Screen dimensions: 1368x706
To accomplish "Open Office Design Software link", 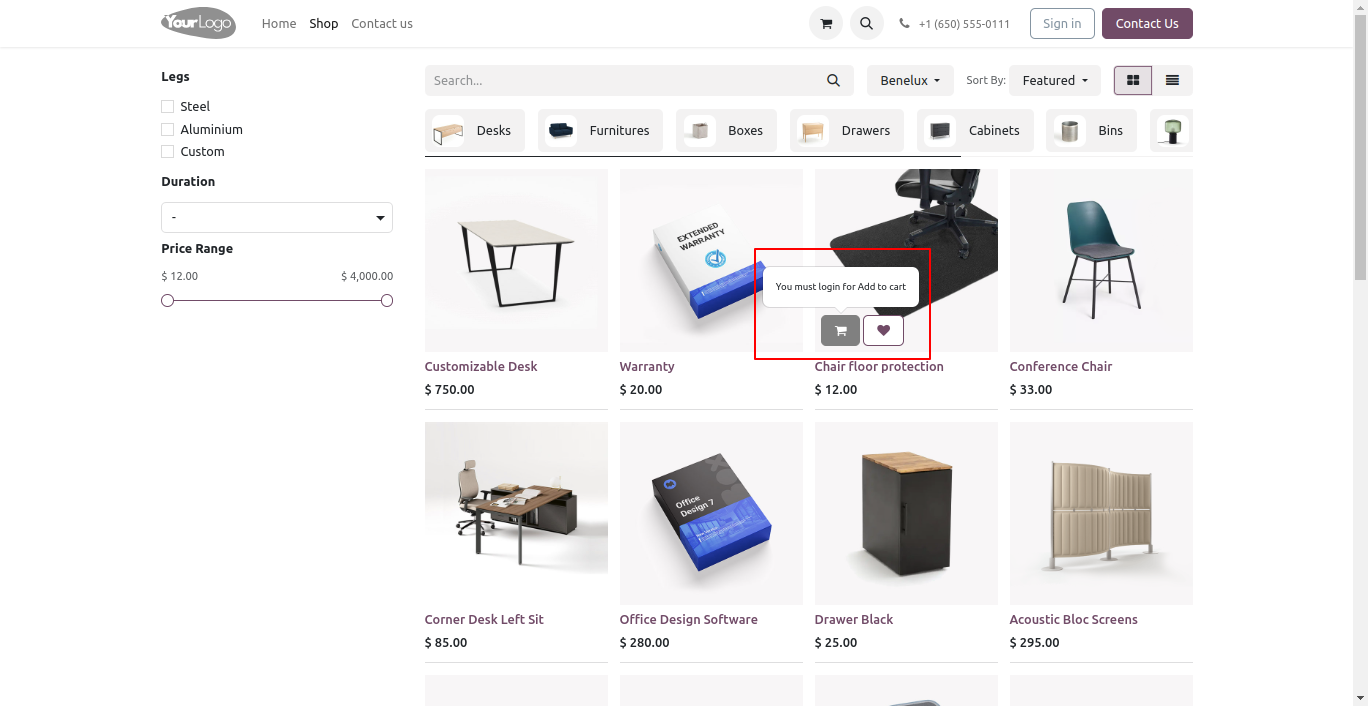I will coord(689,619).
